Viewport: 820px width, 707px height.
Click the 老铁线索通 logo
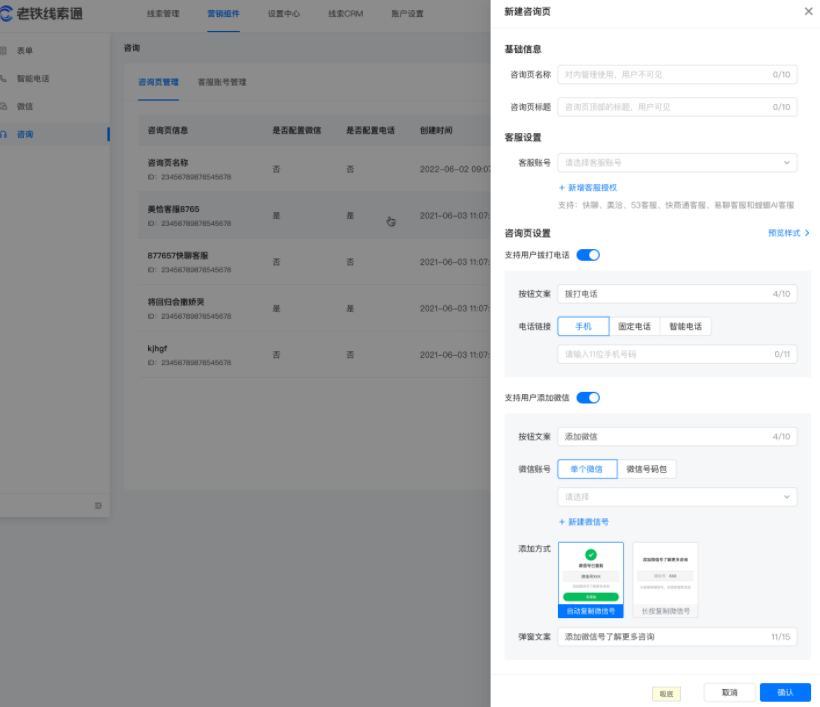[x=40, y=13]
